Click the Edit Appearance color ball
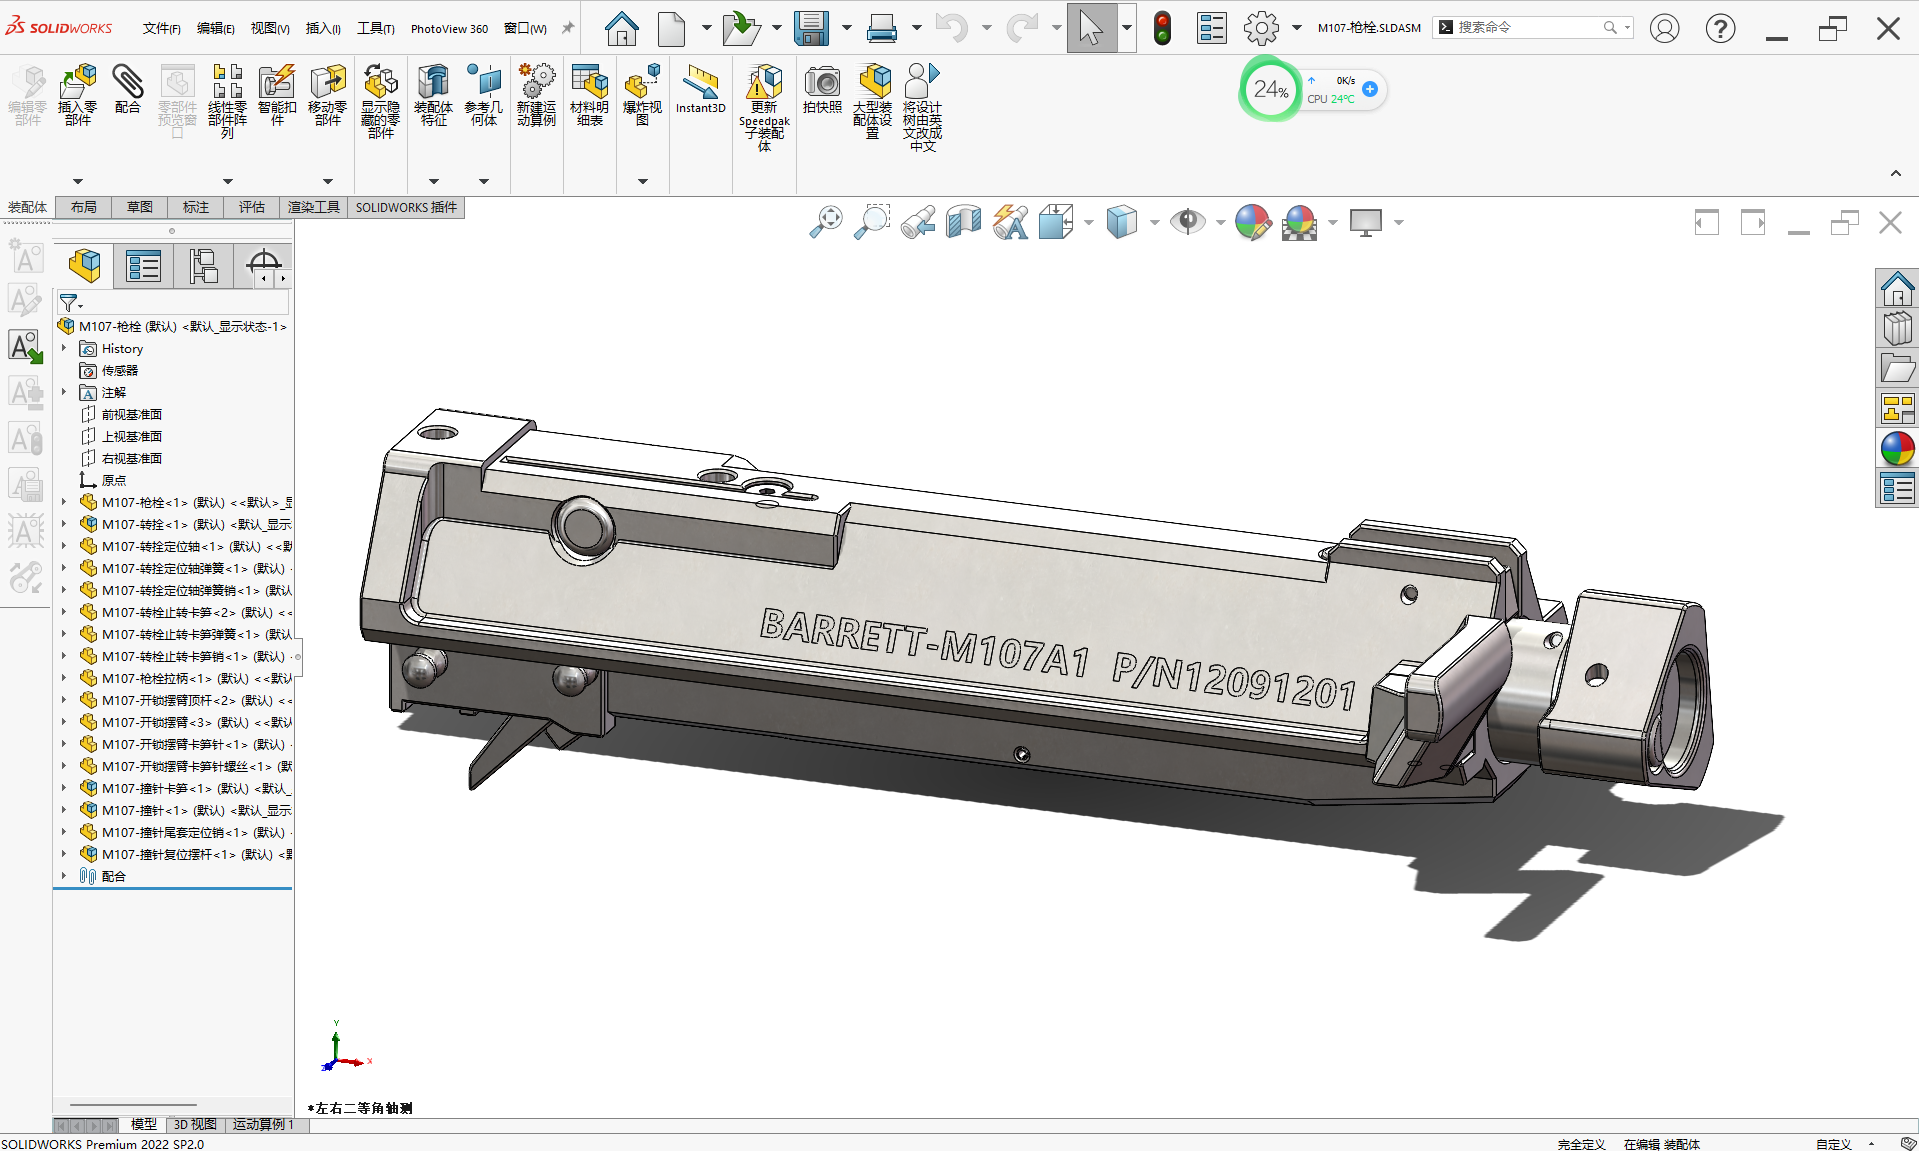Viewport: 1919px width, 1151px height. point(1253,222)
